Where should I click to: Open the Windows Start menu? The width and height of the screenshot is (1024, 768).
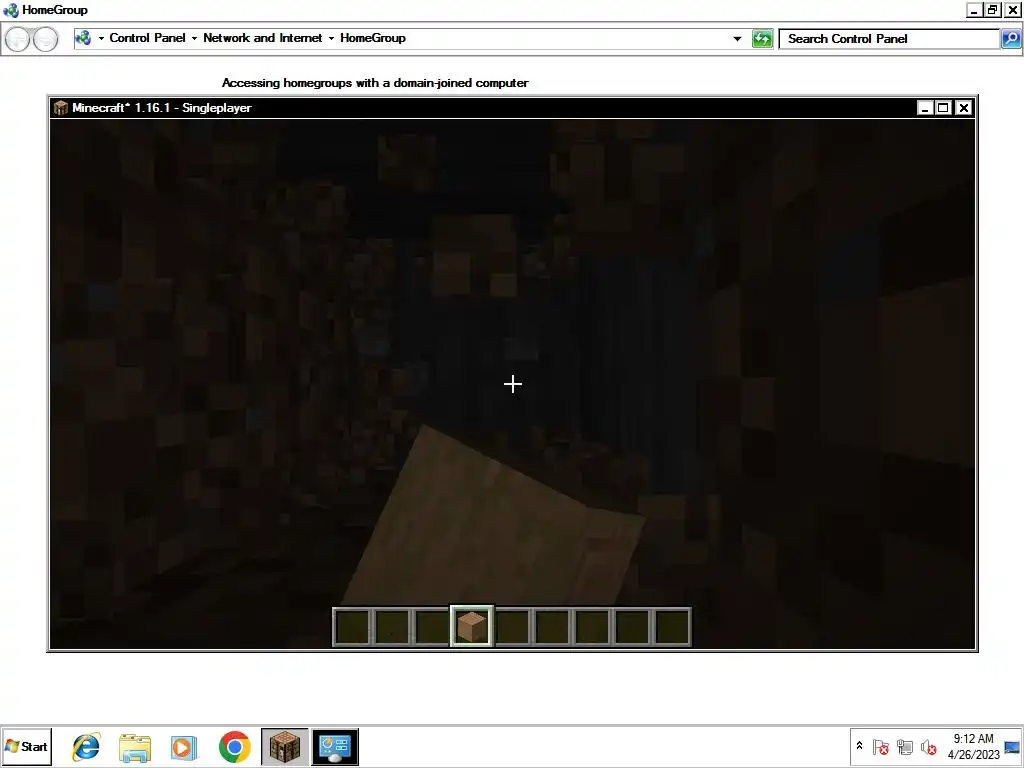point(26,746)
